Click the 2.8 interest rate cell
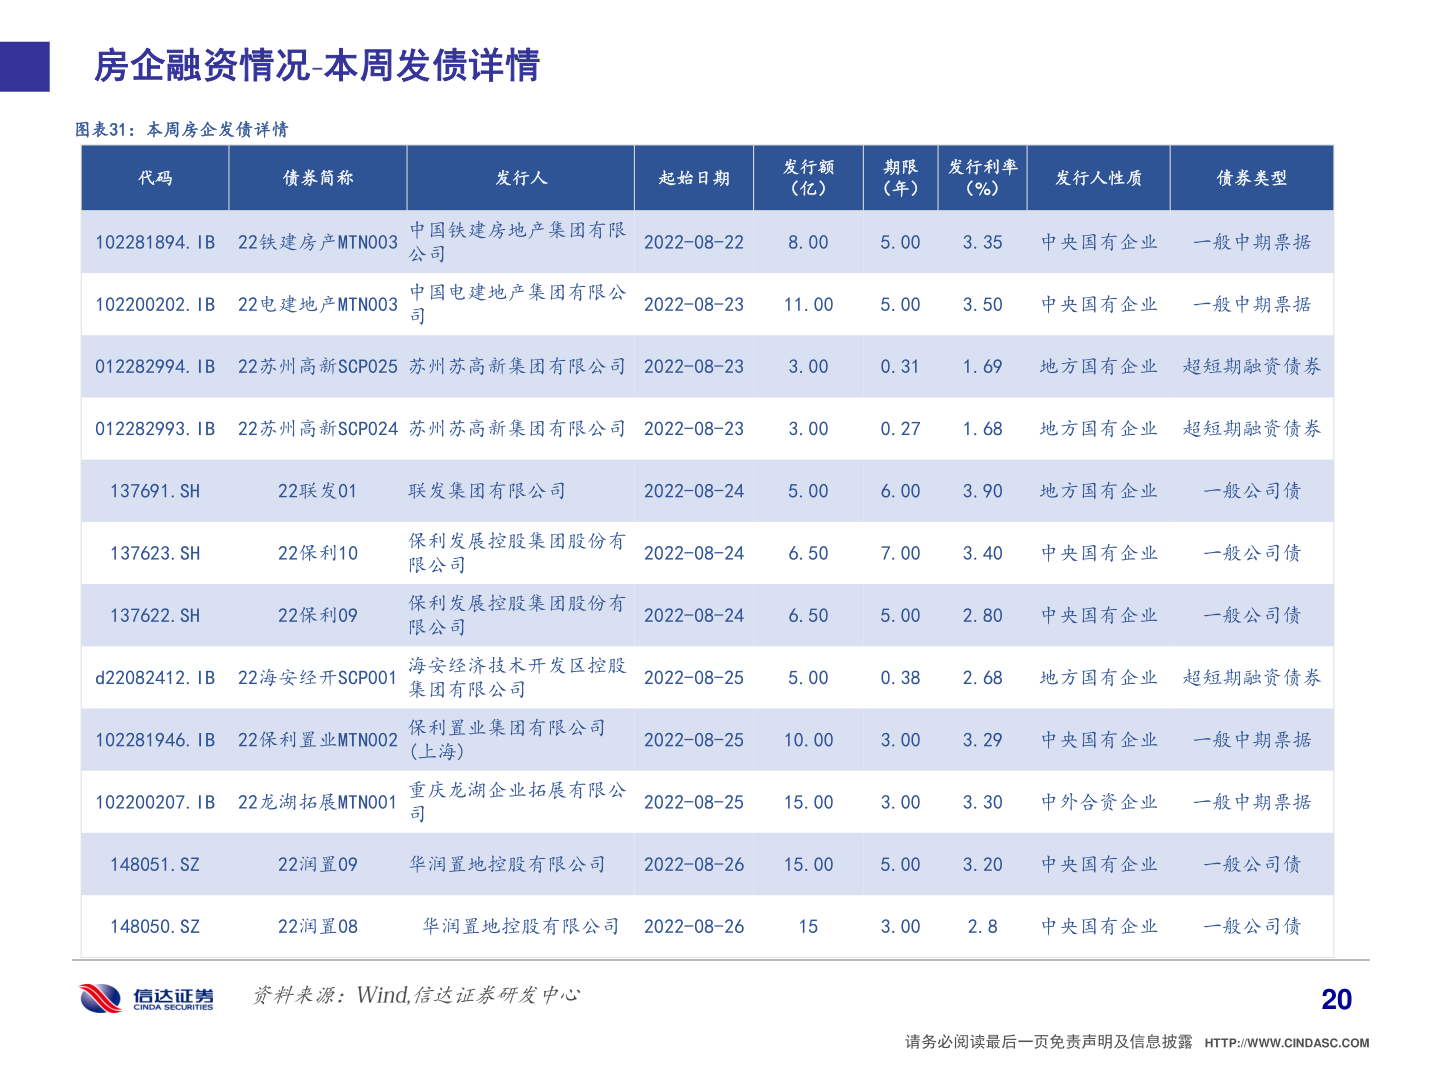This screenshot has width=1440, height=1080. click(x=983, y=926)
